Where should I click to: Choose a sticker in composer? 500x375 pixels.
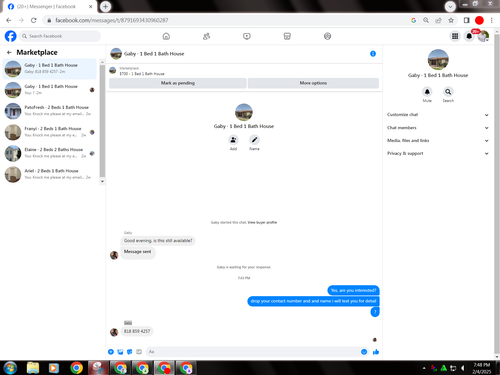point(130,352)
